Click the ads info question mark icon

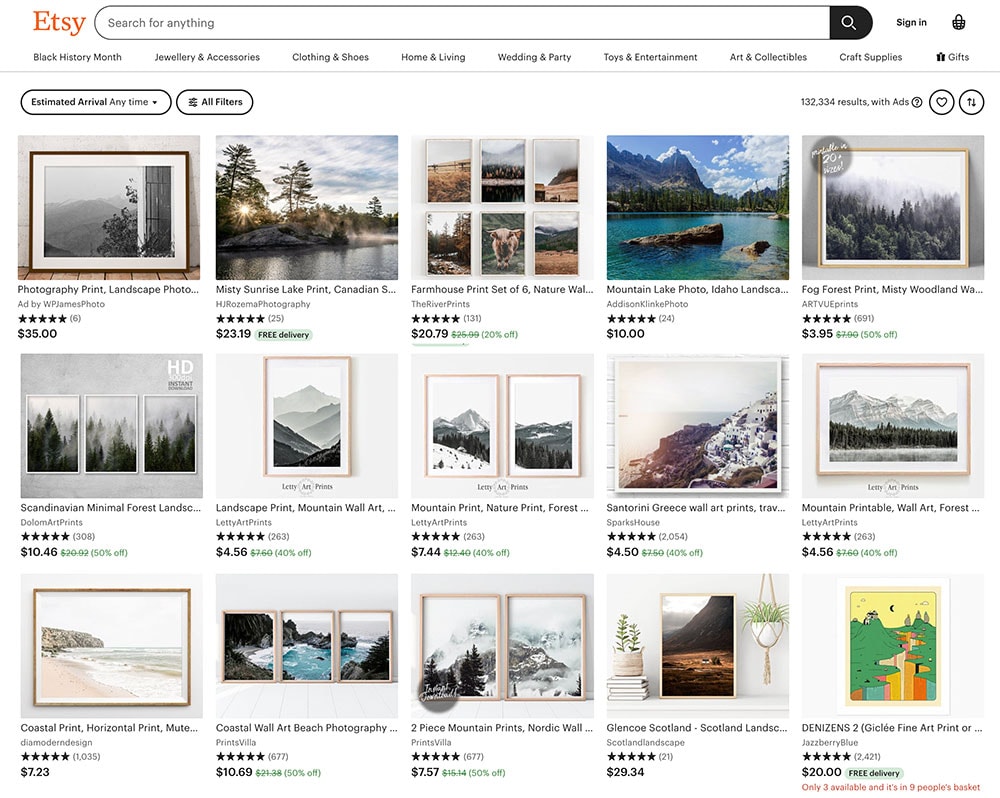tap(917, 102)
